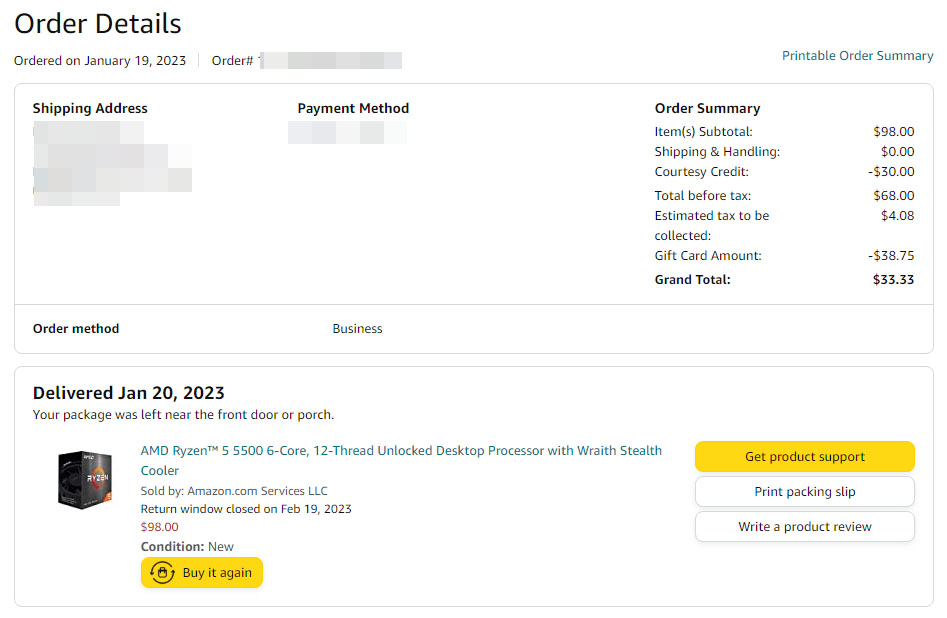Click the Ordered on January 19, 2023 text
This screenshot has width=947, height=618.
[x=100, y=61]
